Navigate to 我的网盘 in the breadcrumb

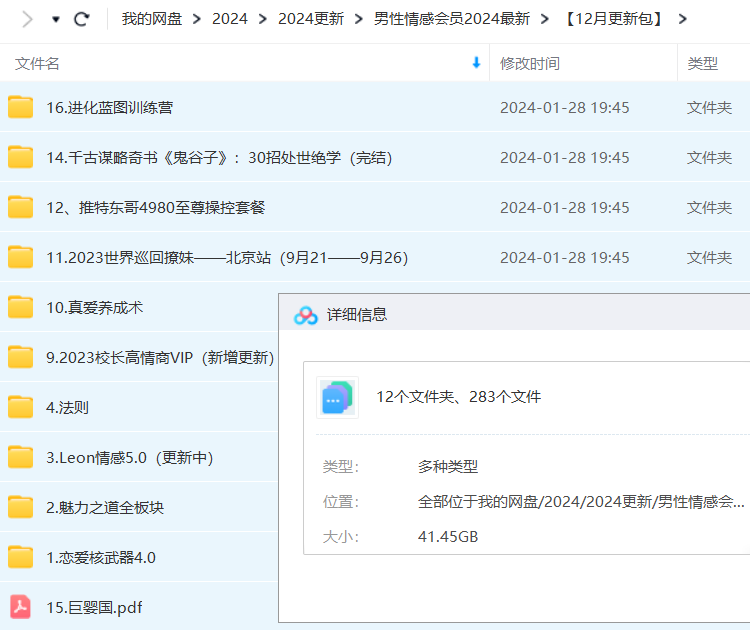coord(150,19)
